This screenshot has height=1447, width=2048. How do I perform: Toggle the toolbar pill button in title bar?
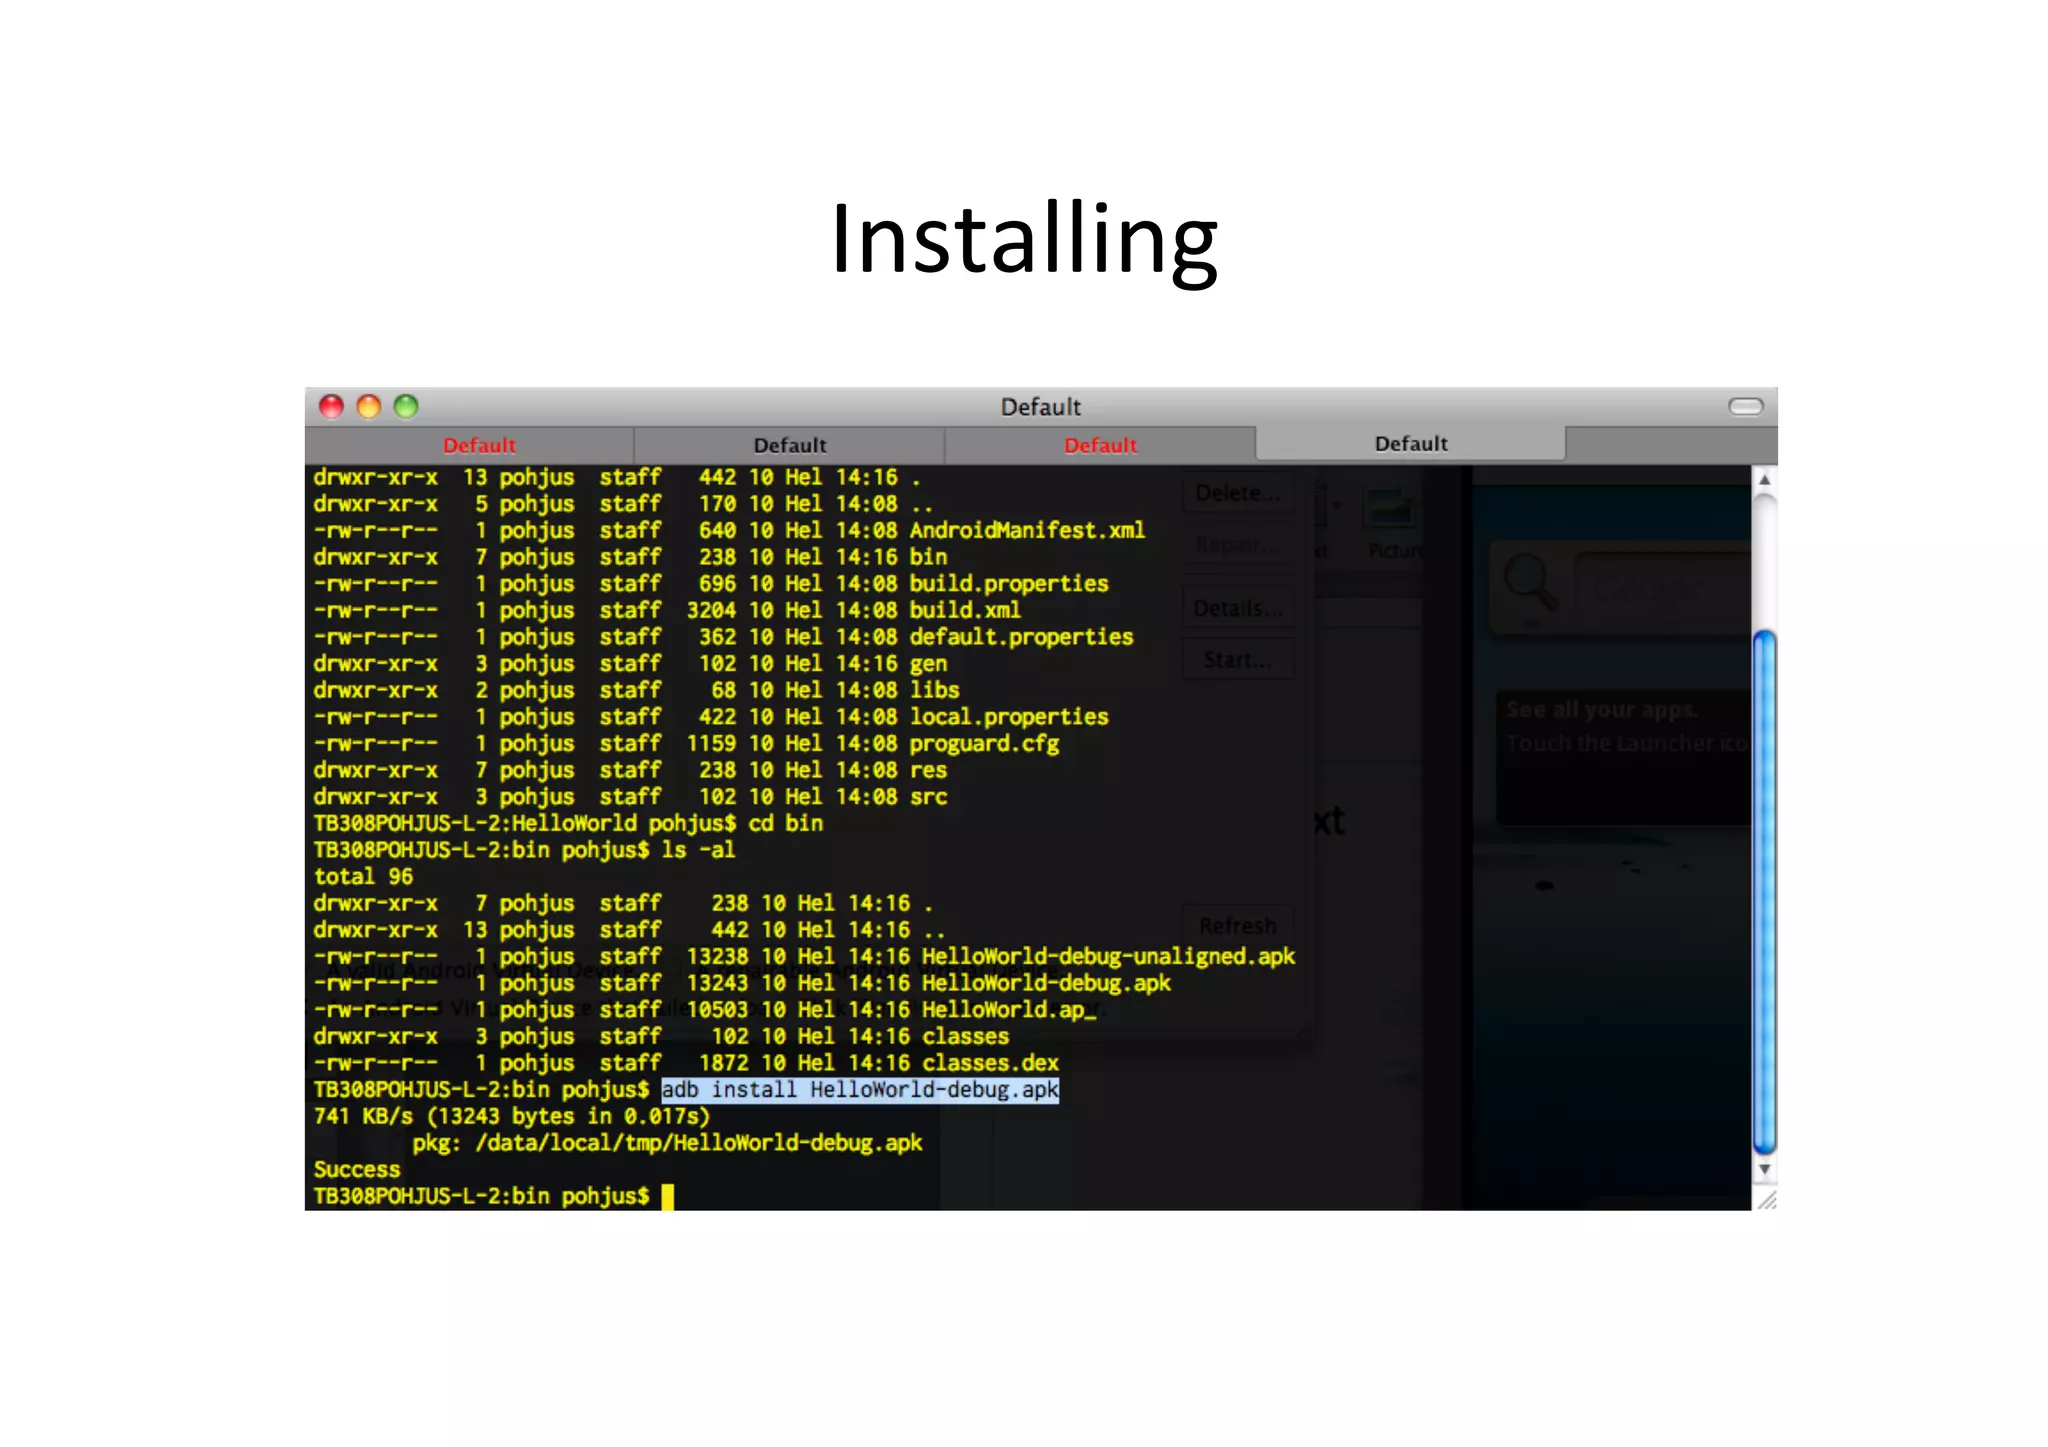pos(1746,406)
